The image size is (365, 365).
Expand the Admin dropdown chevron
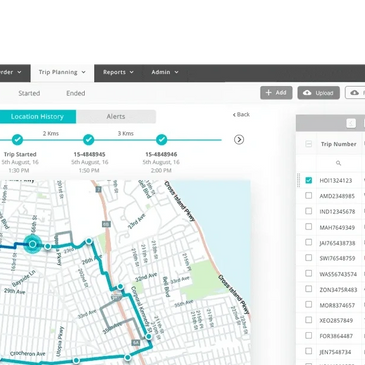coord(176,72)
